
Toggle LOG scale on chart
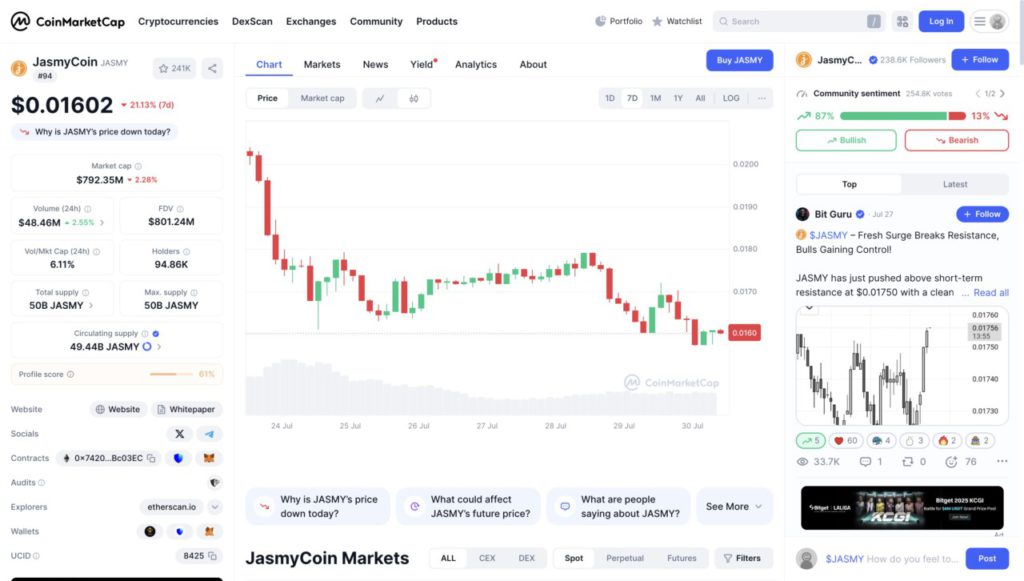point(731,98)
